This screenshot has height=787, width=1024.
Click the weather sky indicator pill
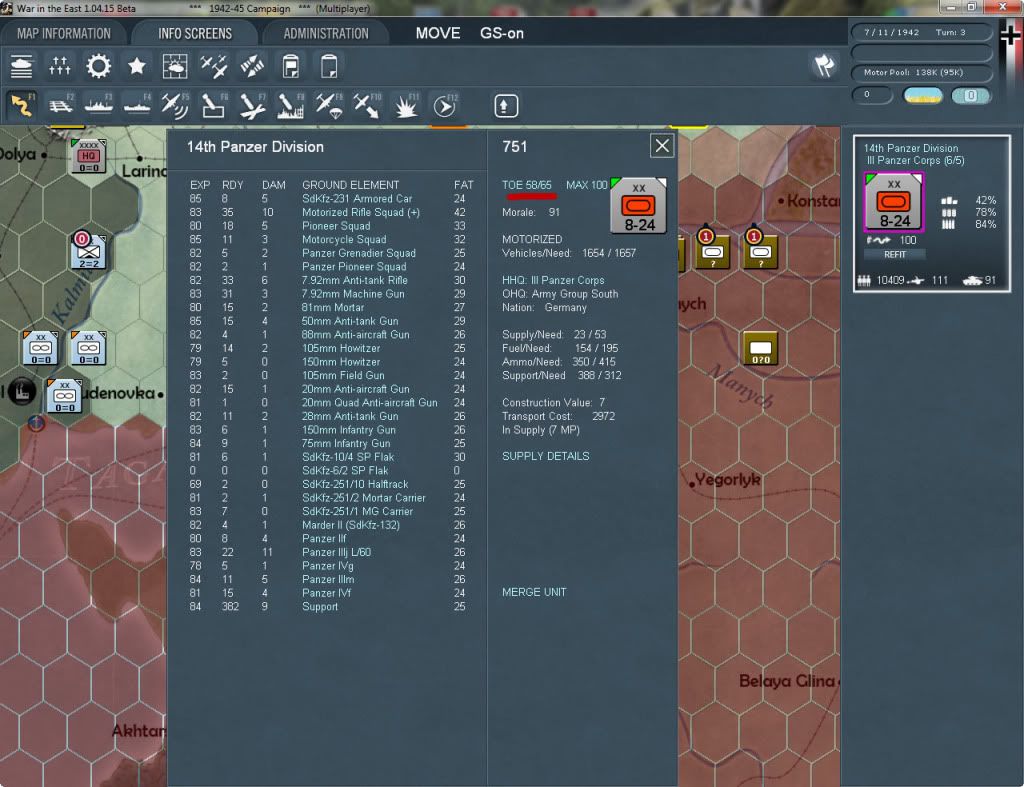[922, 95]
